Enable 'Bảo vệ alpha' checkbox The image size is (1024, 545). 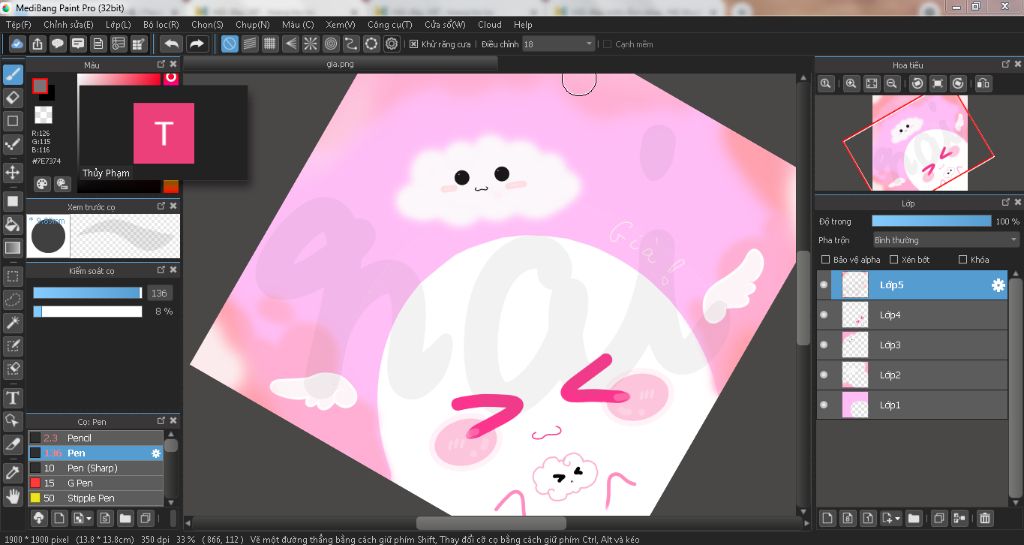[x=825, y=260]
